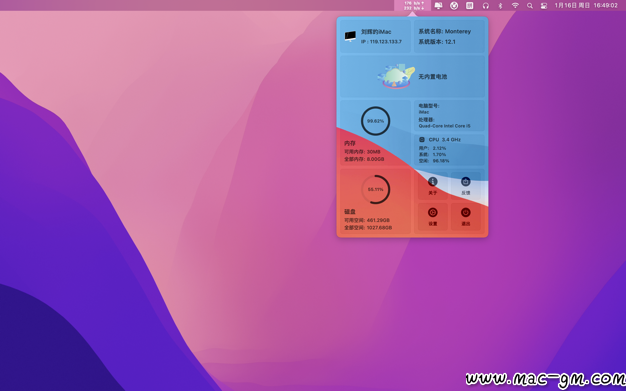The height and width of the screenshot is (391, 626).
Task: Open 设置 (Settings) in the panel
Action: click(432, 216)
